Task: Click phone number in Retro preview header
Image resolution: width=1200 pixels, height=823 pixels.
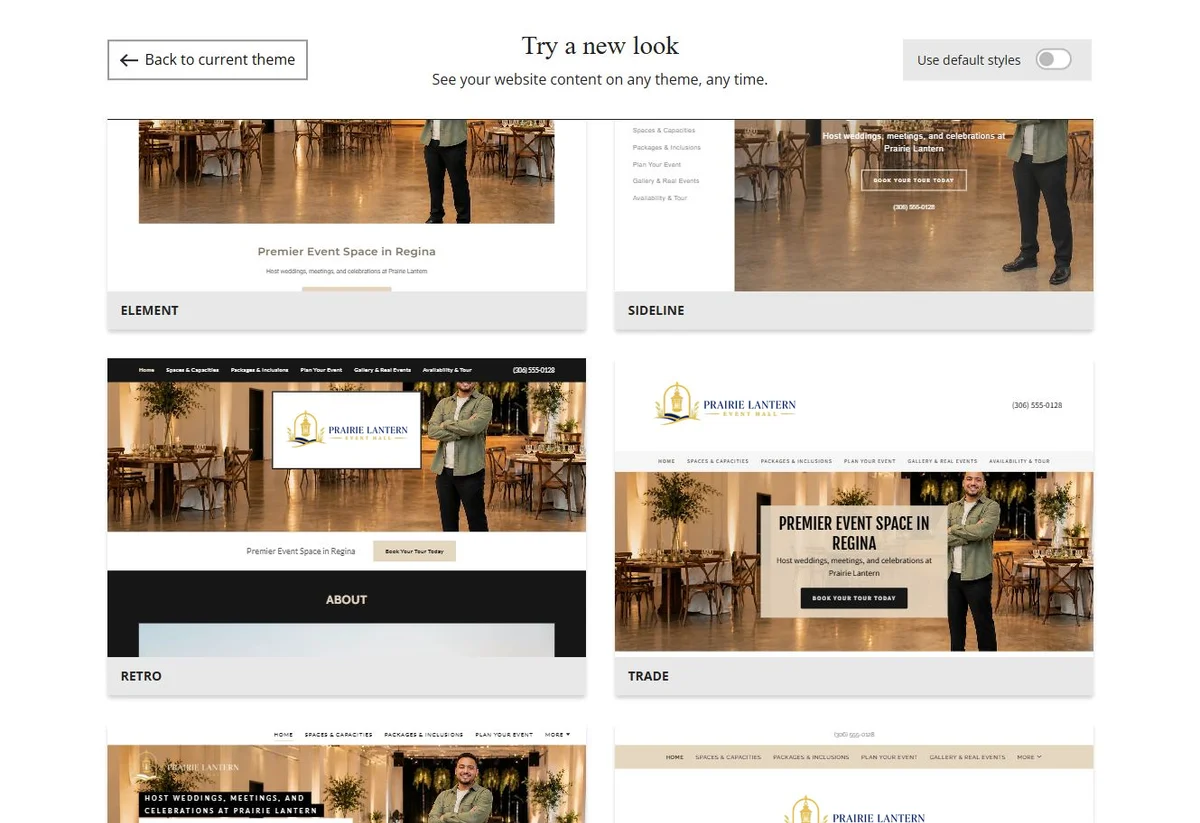Action: point(533,370)
